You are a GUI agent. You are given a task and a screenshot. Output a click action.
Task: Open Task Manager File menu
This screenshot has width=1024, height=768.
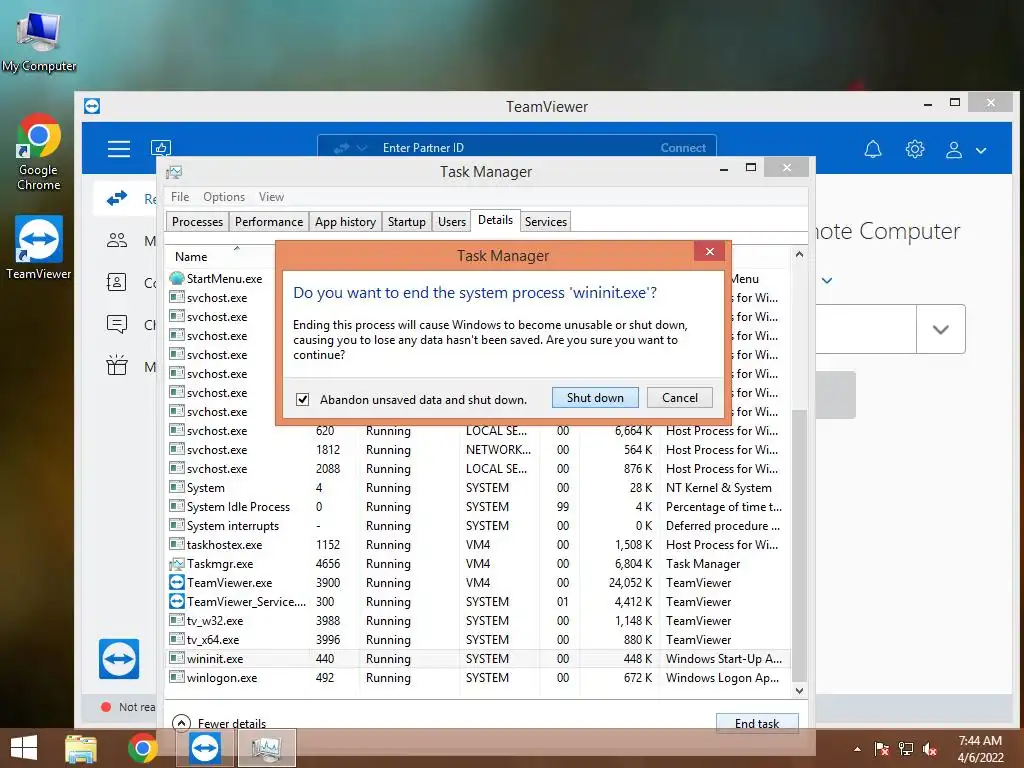180,197
